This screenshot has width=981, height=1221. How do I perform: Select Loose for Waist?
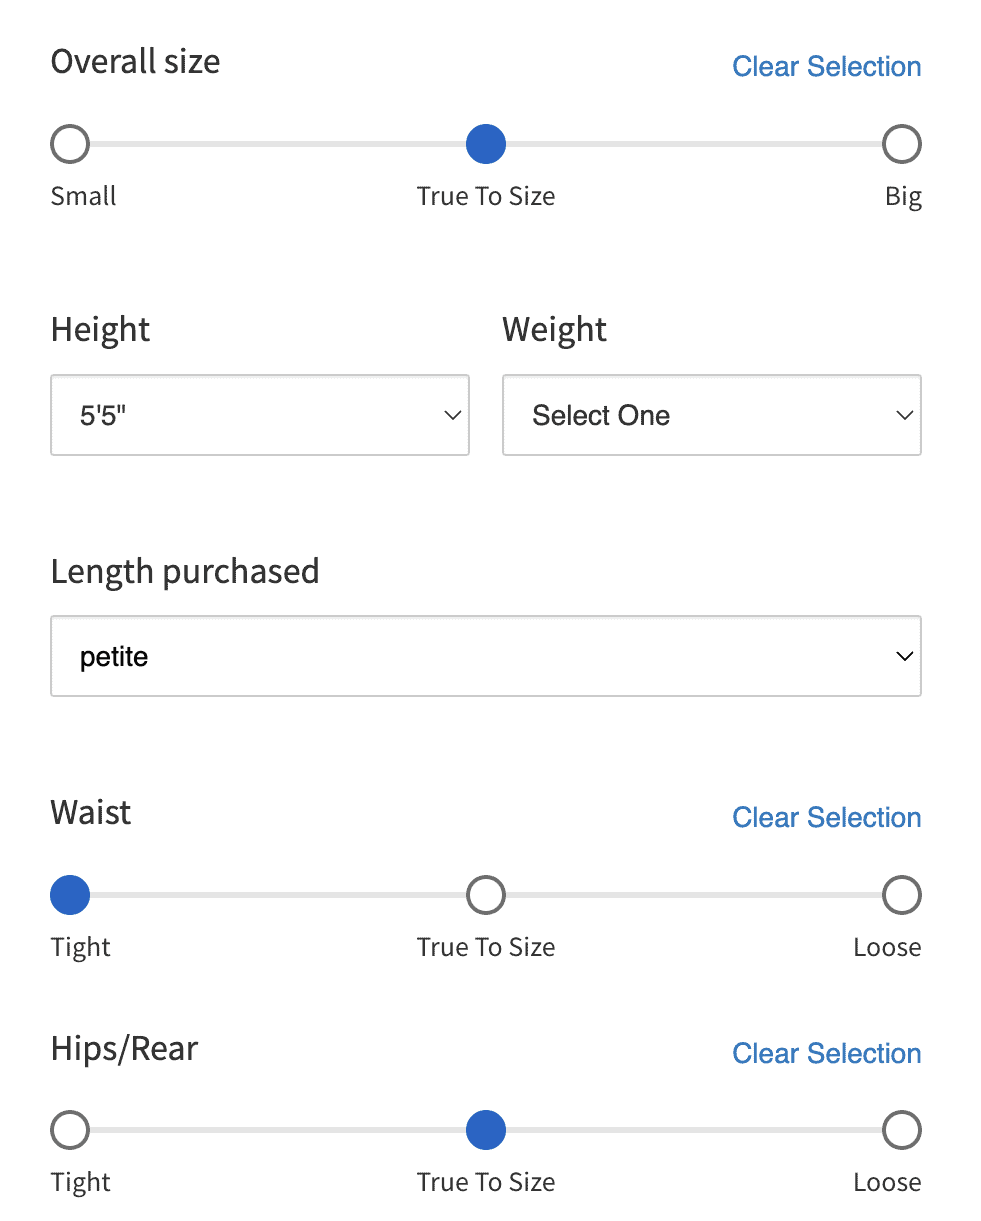coord(901,896)
